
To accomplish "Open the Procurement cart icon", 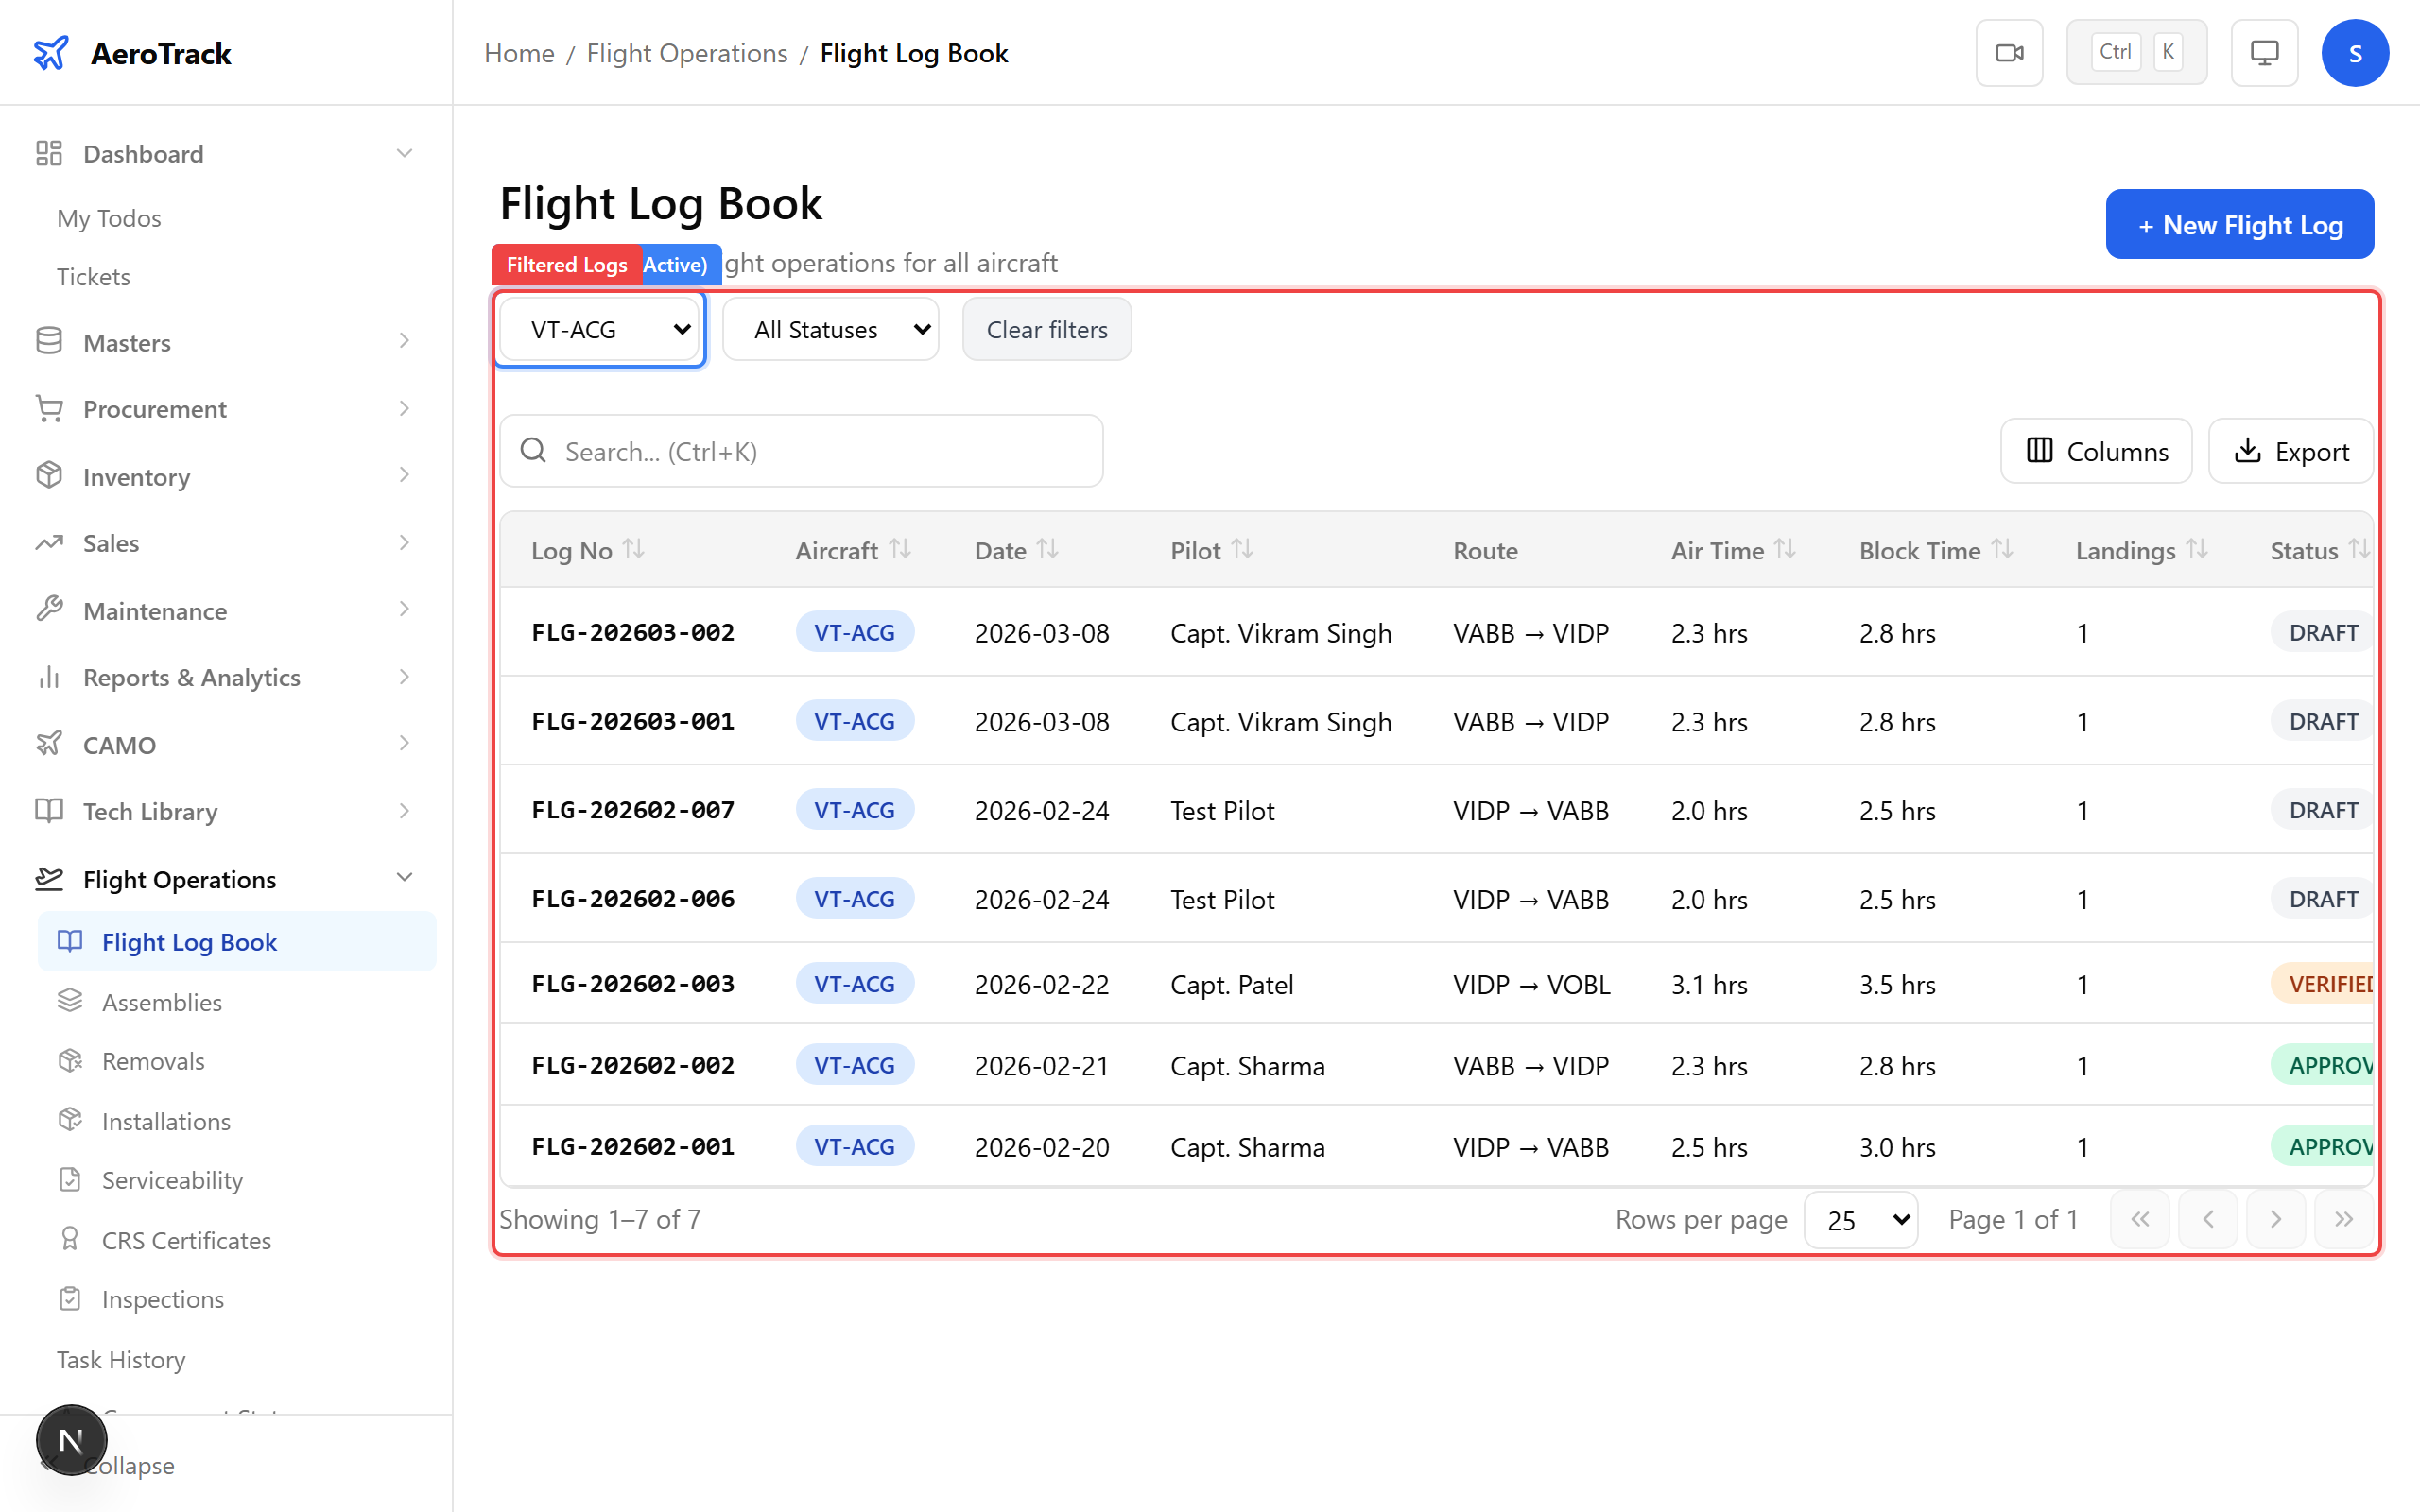I will click(48, 408).
